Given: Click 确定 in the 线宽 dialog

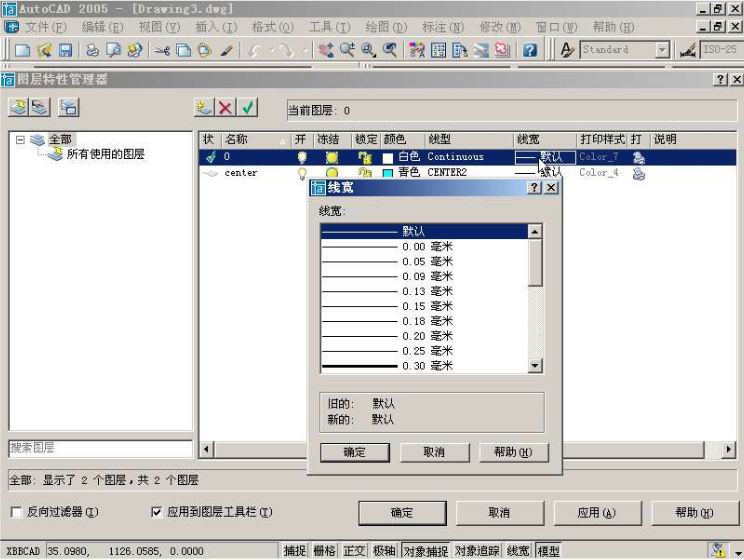Looking at the screenshot, I should point(355,452).
